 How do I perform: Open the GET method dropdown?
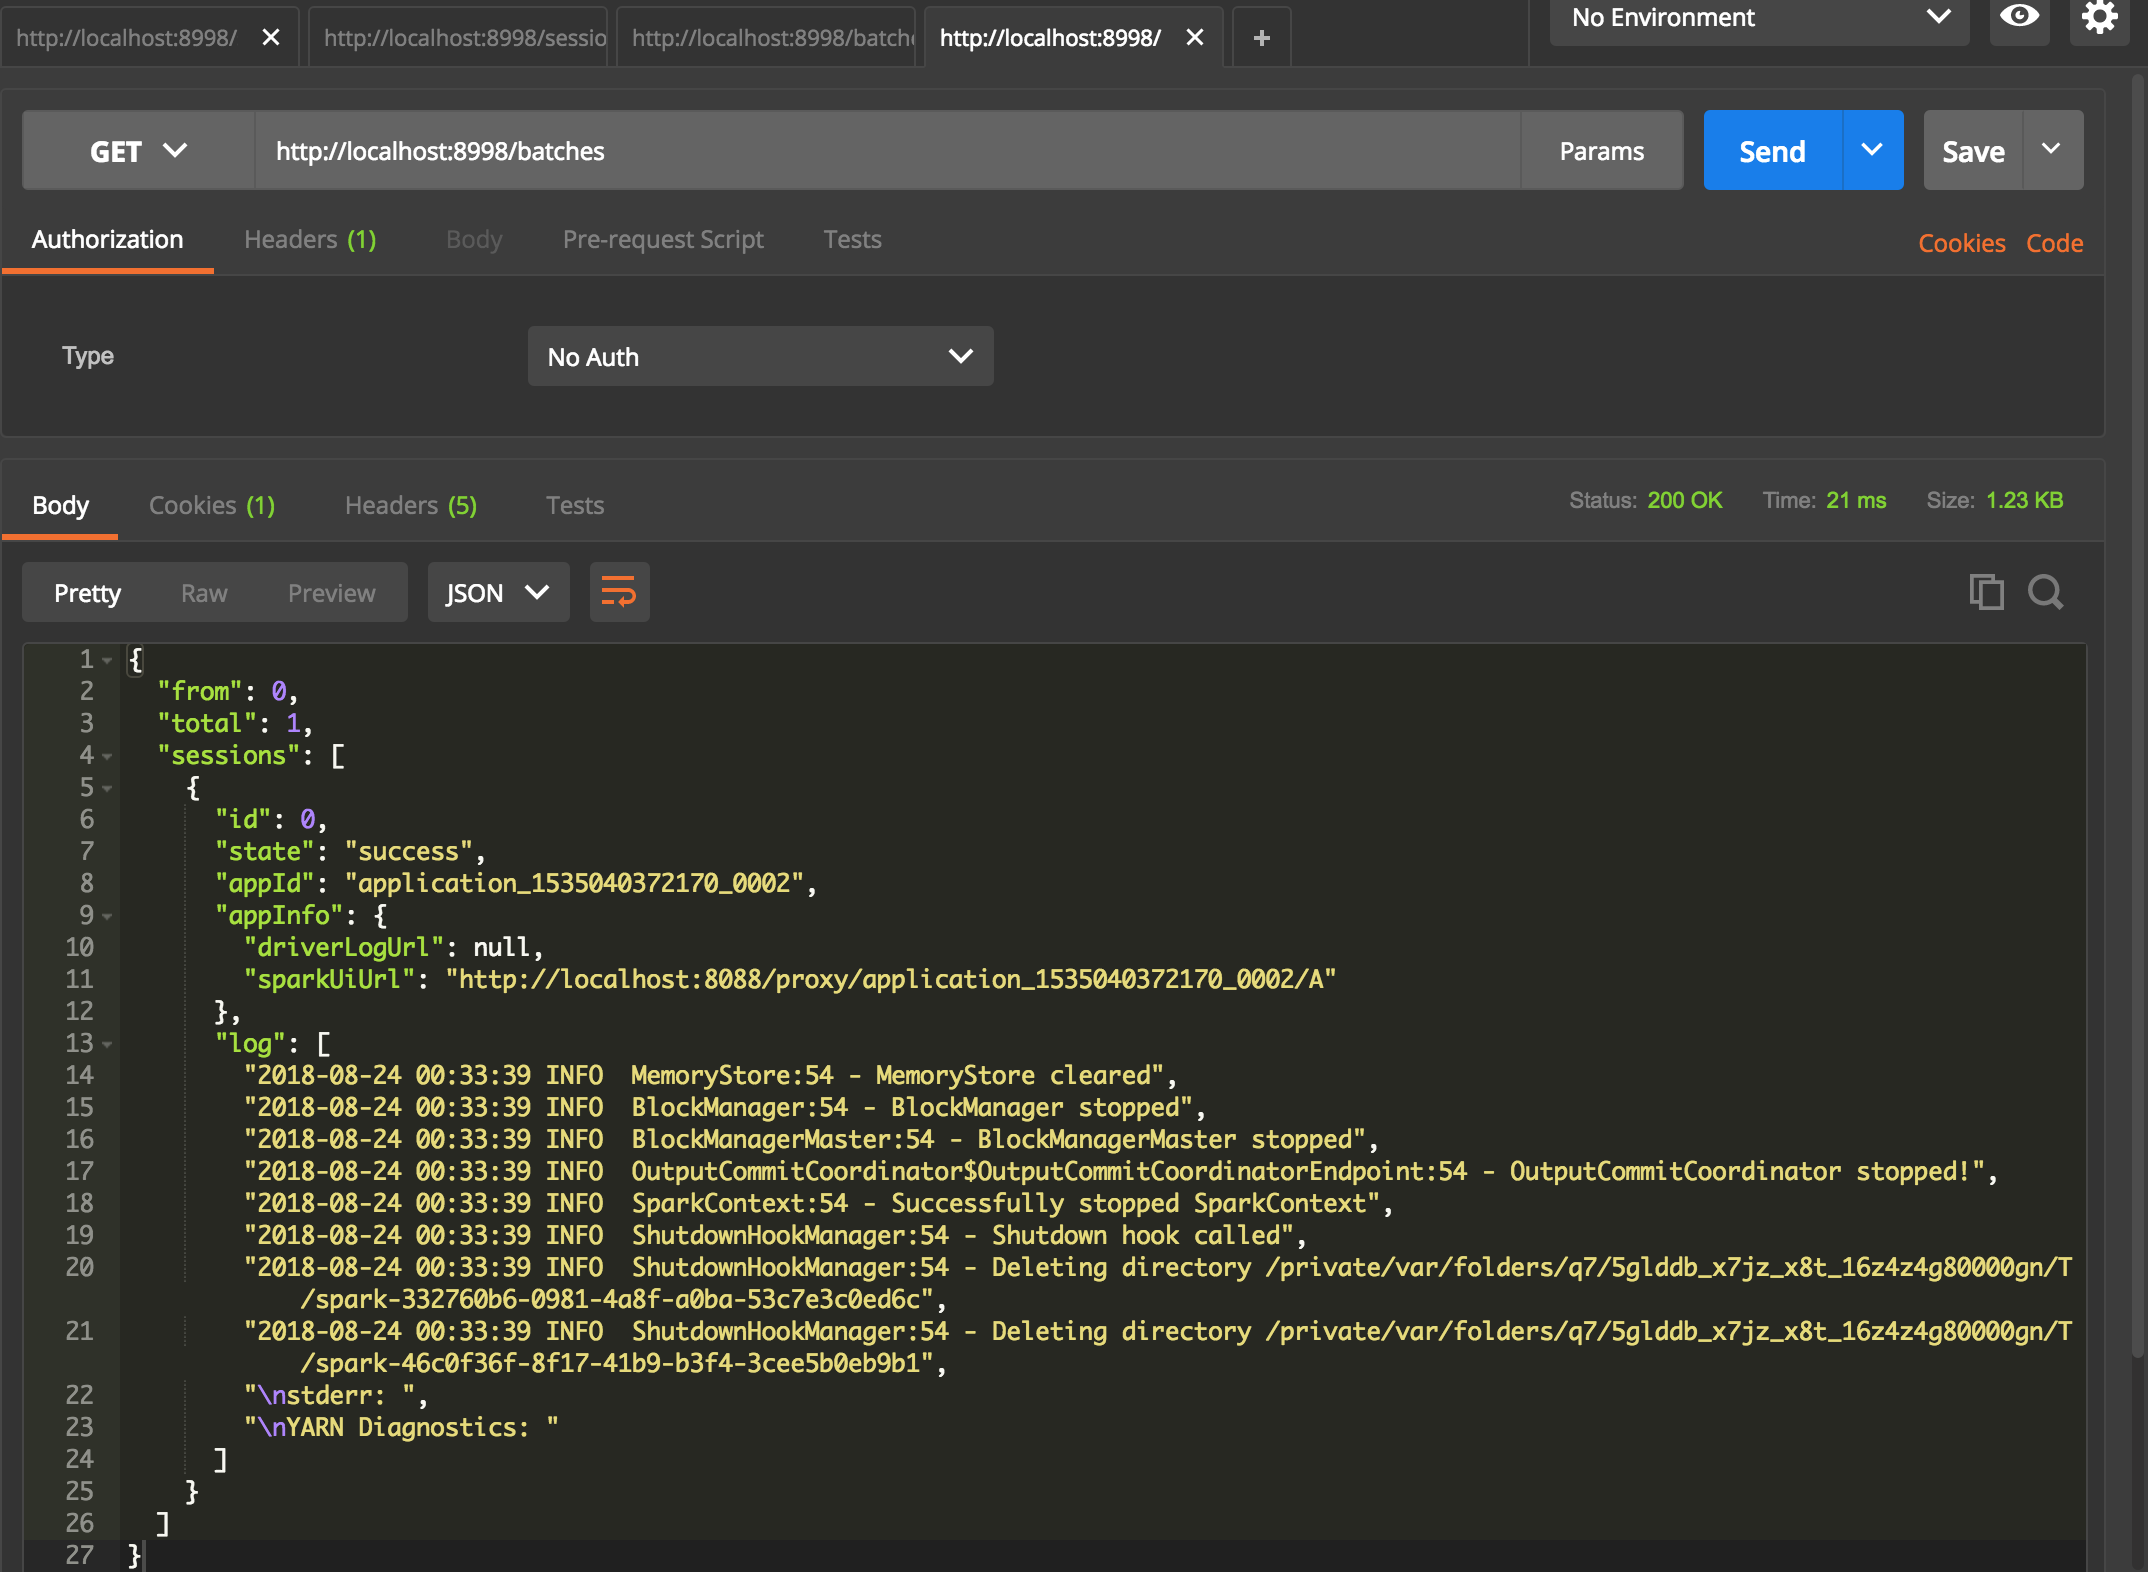138,151
